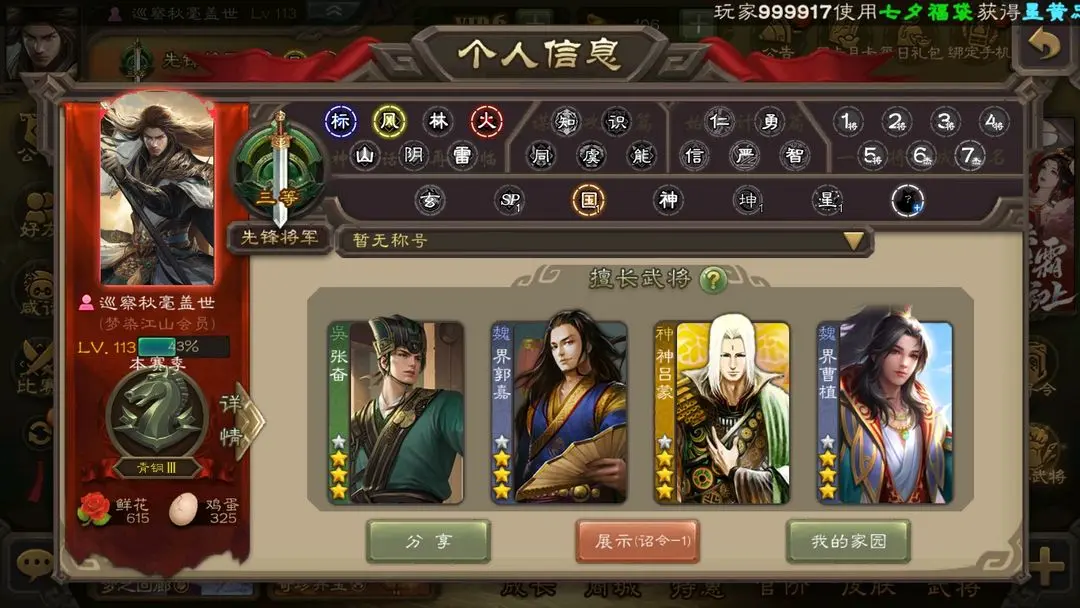Click the 鸡蛋 egg icon
This screenshot has width=1080, height=608.
183,510
